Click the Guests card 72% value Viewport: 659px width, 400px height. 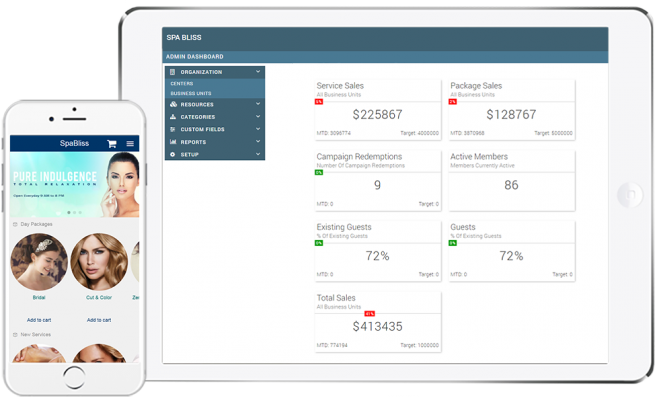pos(511,256)
